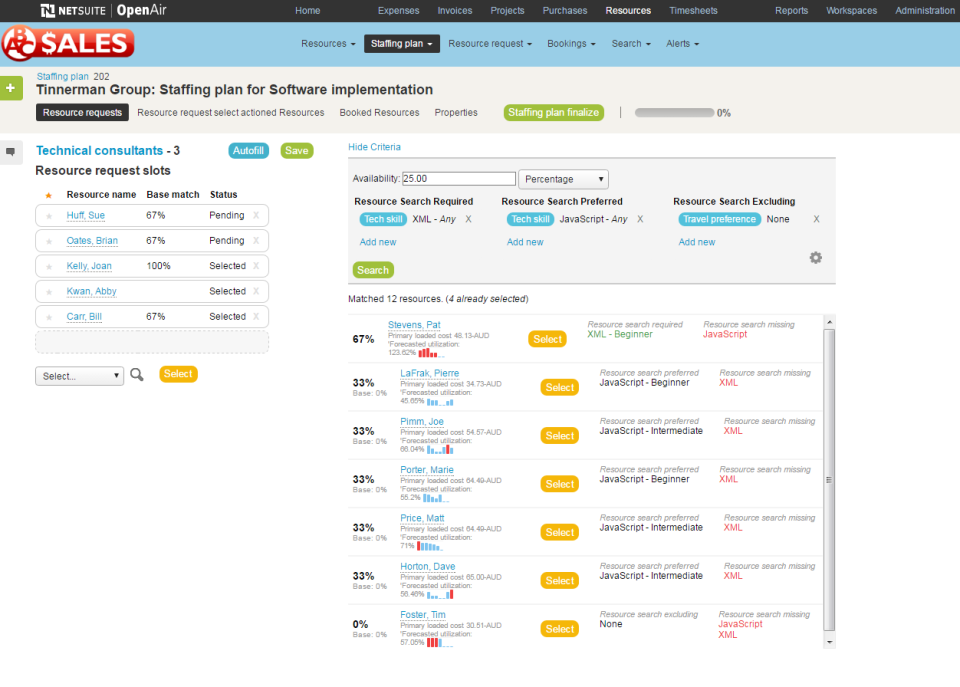
Task: Expand the Bookings dropdown menu
Action: coord(570,43)
